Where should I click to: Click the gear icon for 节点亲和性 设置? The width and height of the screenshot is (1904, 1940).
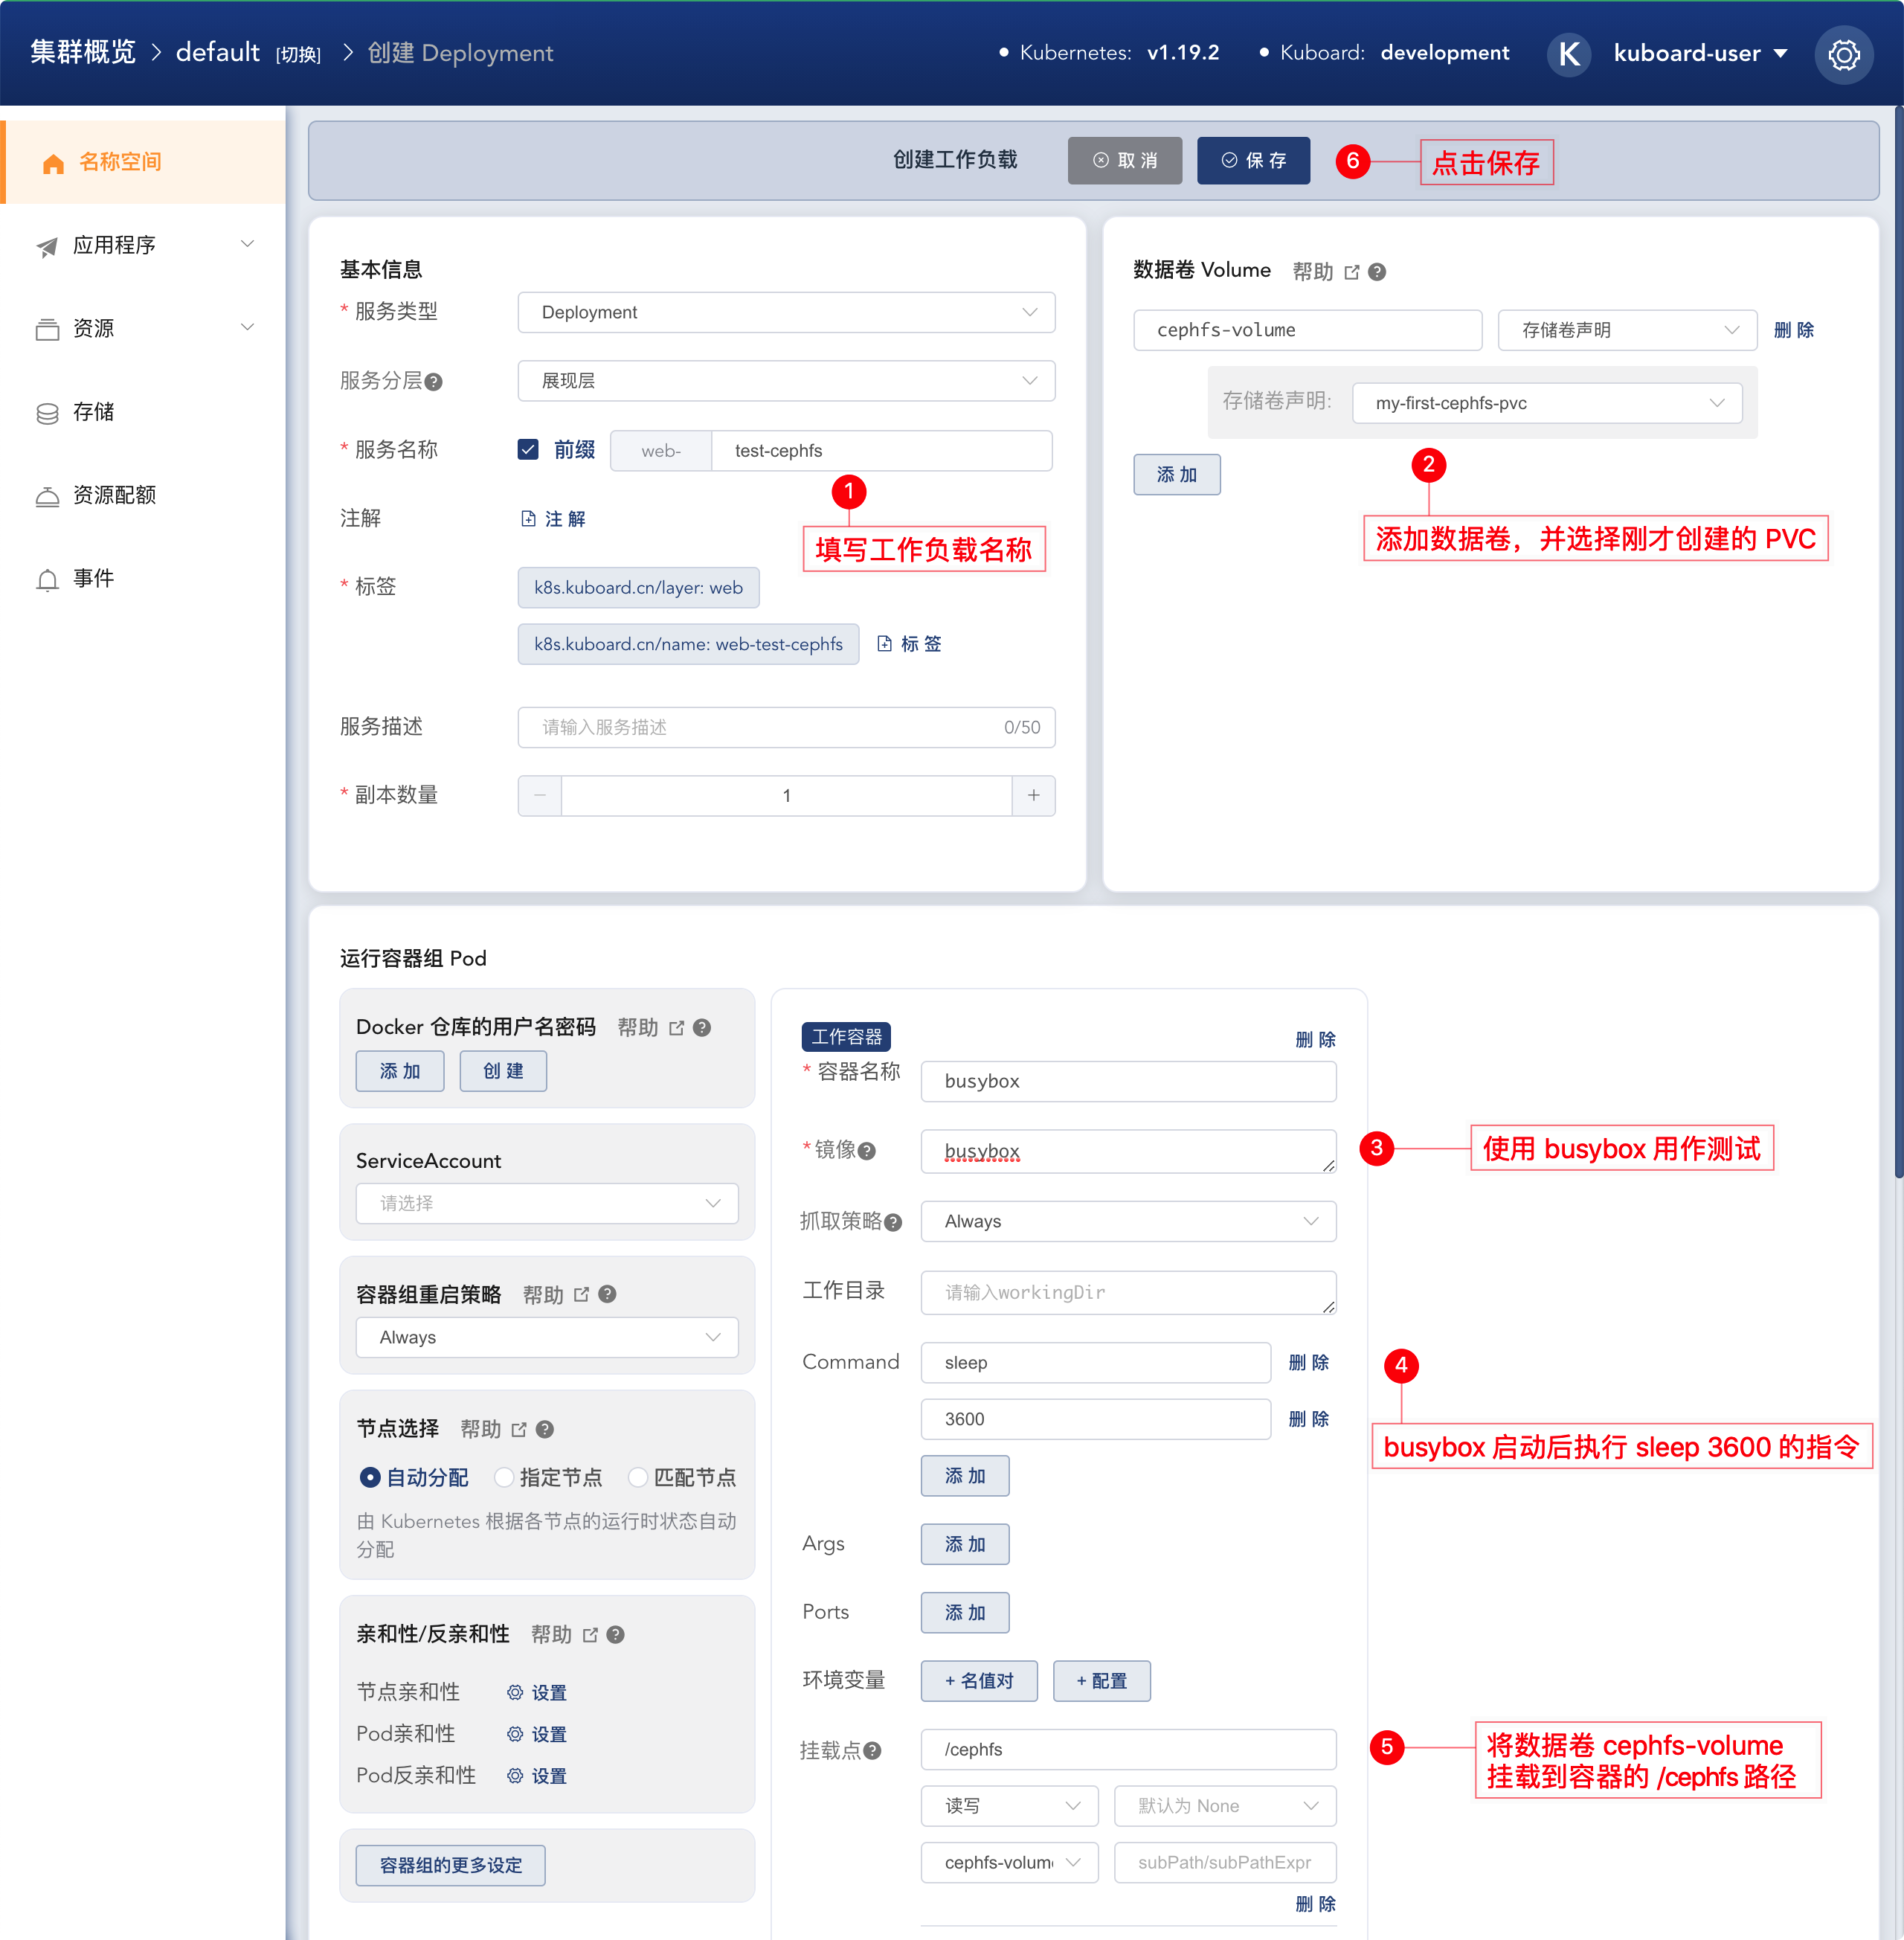pos(515,1692)
